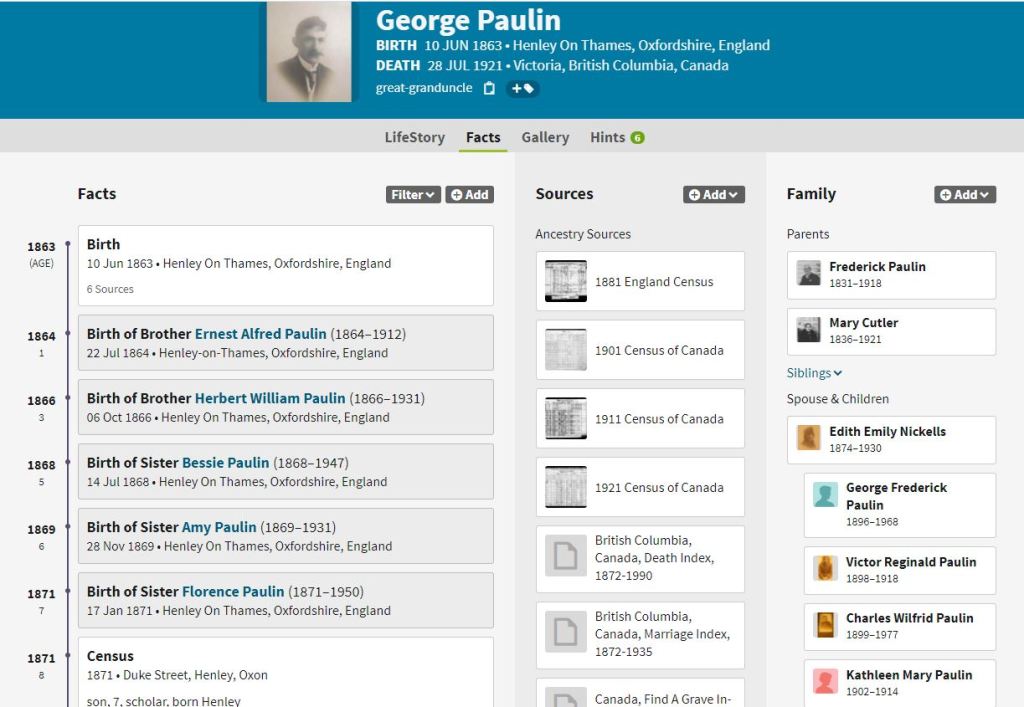Click George Frederick Paulin's teal avatar icon
1024x707 pixels.
click(x=825, y=494)
